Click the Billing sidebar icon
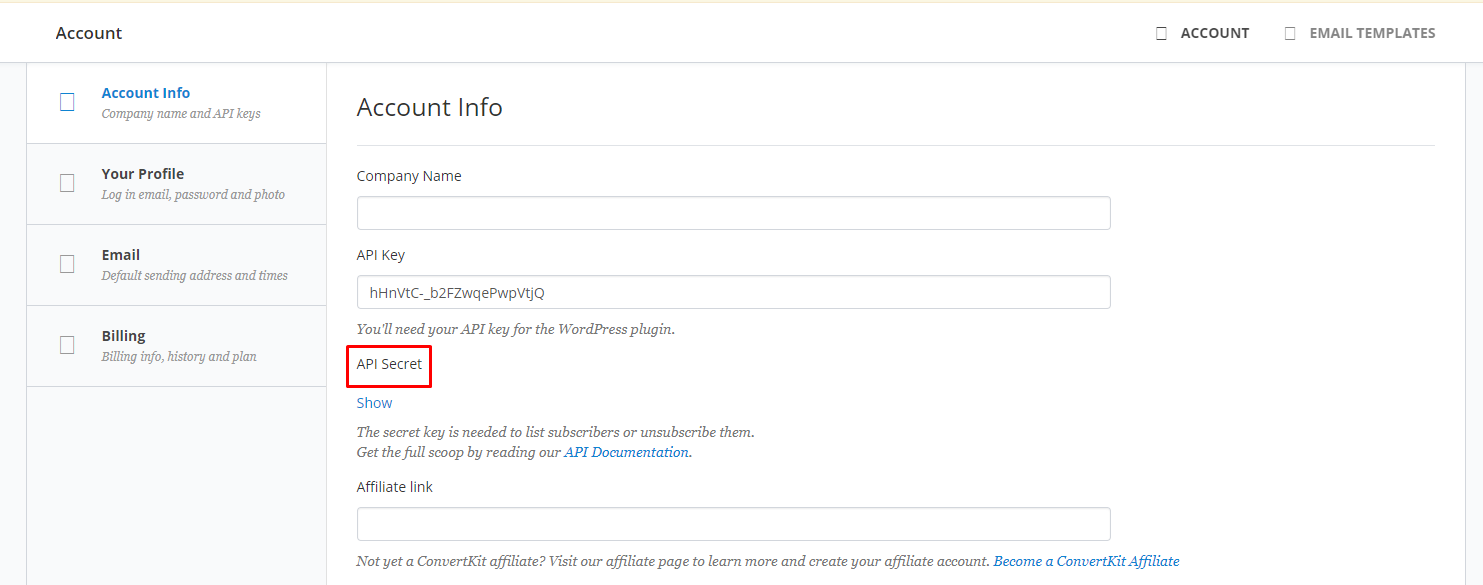 67,345
